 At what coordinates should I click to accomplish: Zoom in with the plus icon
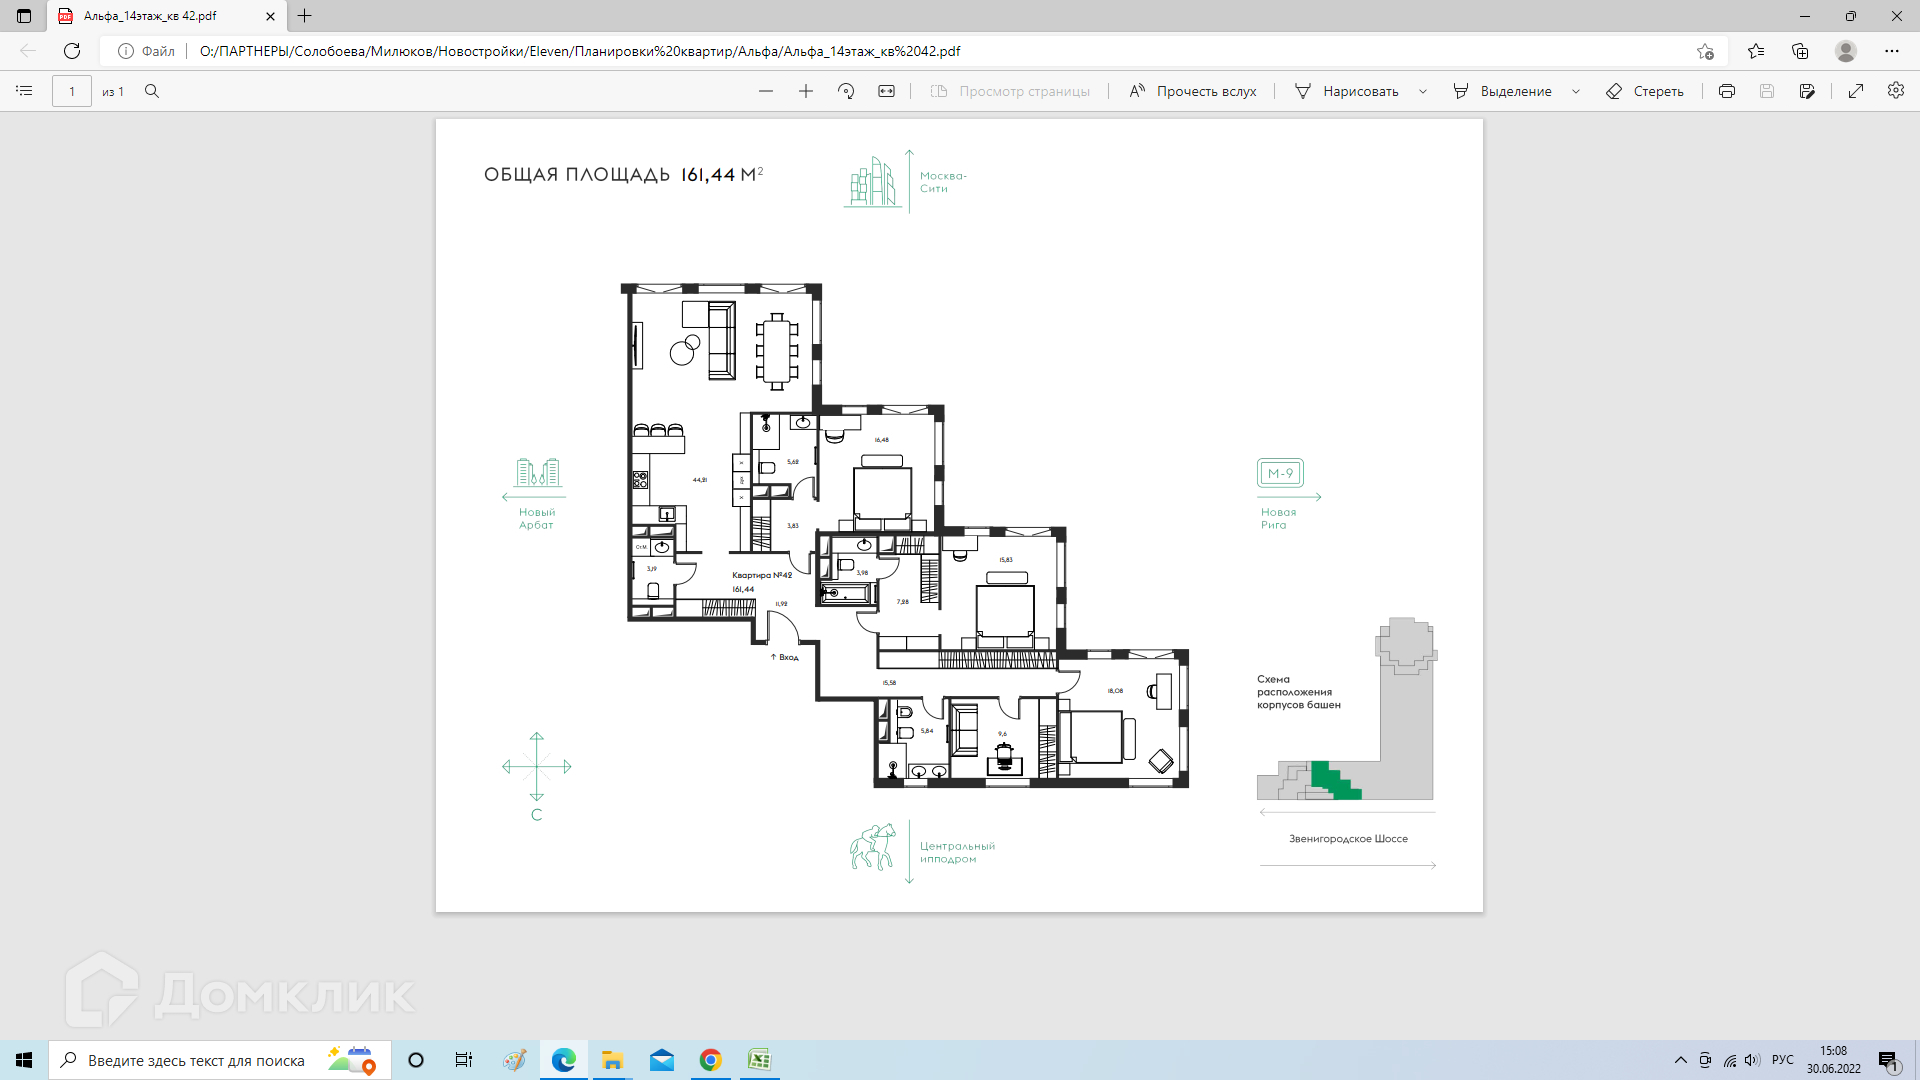(806, 91)
